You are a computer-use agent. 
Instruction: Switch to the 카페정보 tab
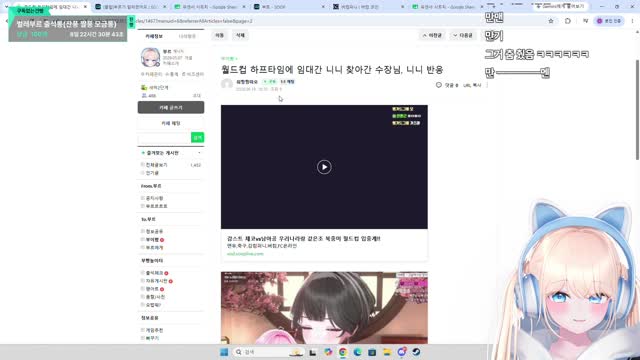tap(154, 36)
